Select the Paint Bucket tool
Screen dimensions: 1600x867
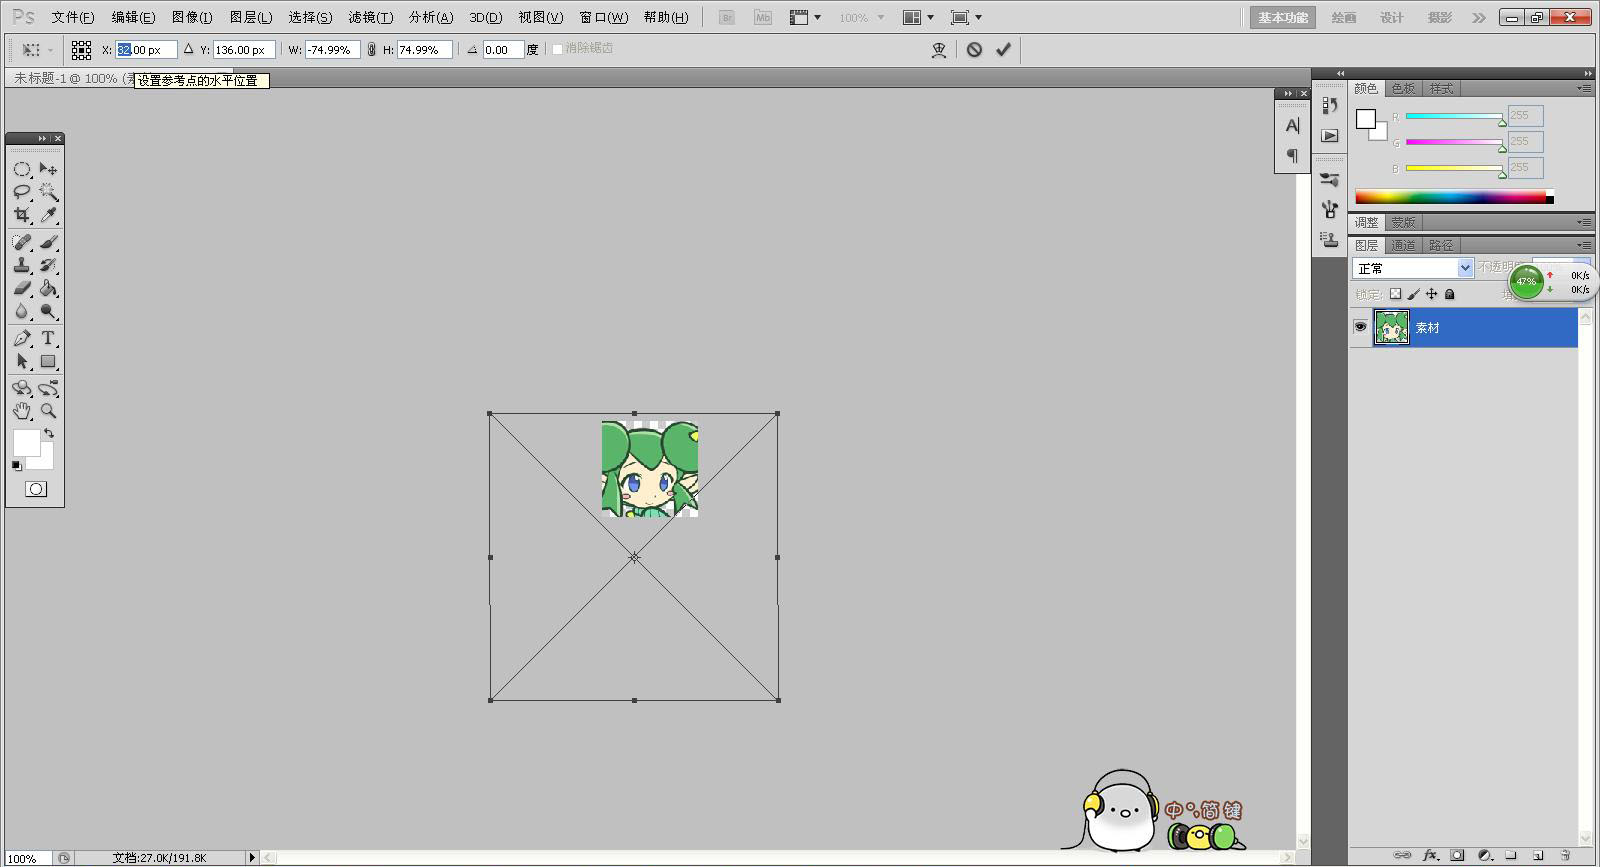[48, 288]
